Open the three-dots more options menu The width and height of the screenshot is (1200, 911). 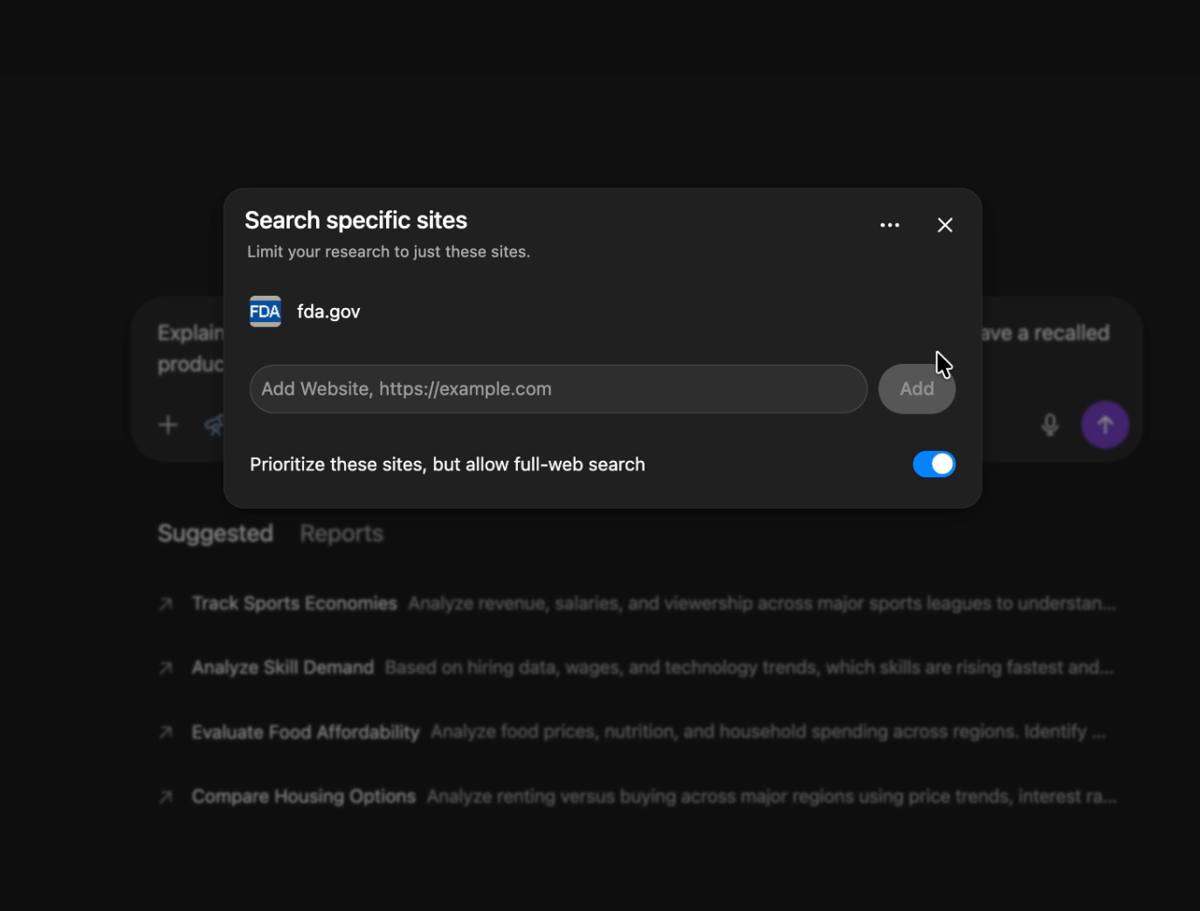[889, 225]
